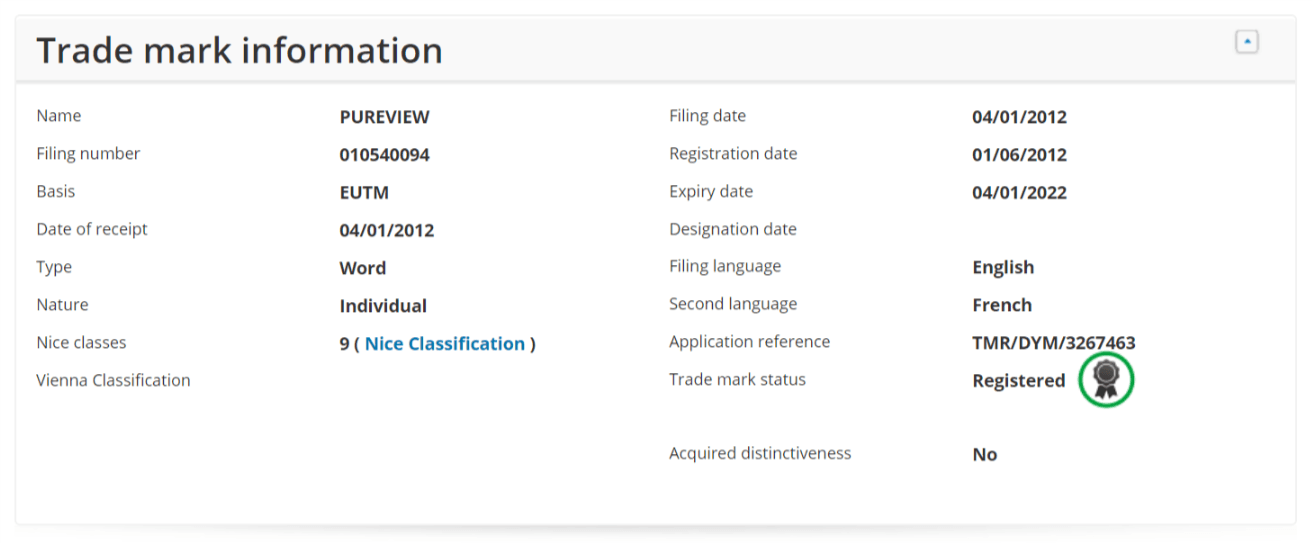
Task: Click the registered status ribbon icon
Action: click(x=1106, y=379)
